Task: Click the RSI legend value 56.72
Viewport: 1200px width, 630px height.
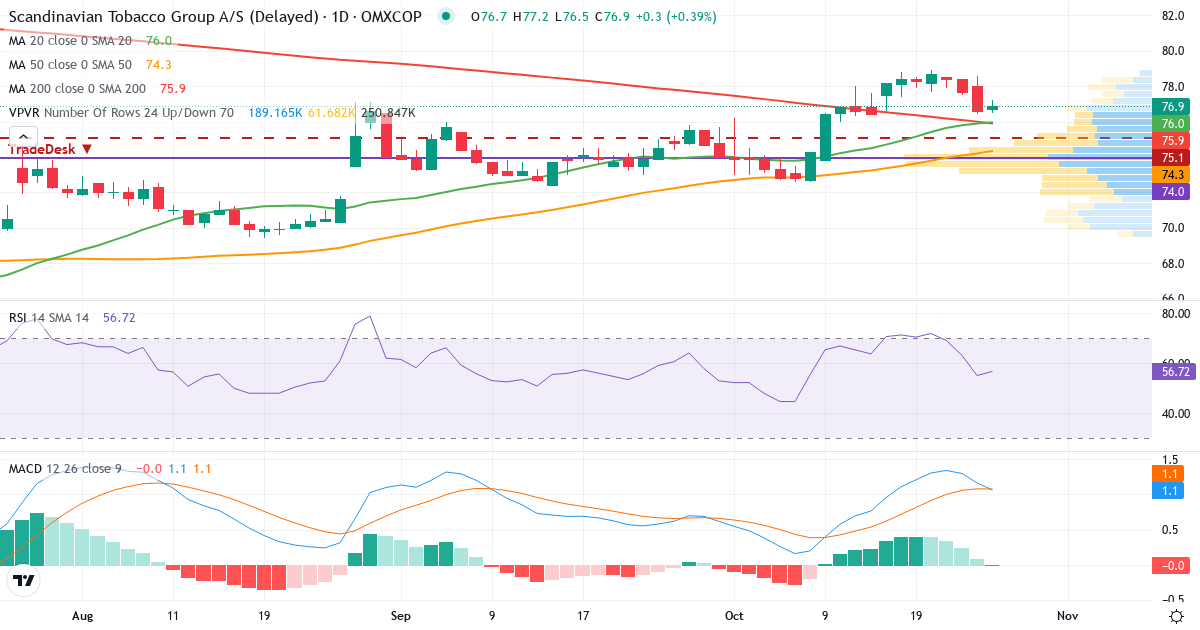Action: (x=119, y=318)
